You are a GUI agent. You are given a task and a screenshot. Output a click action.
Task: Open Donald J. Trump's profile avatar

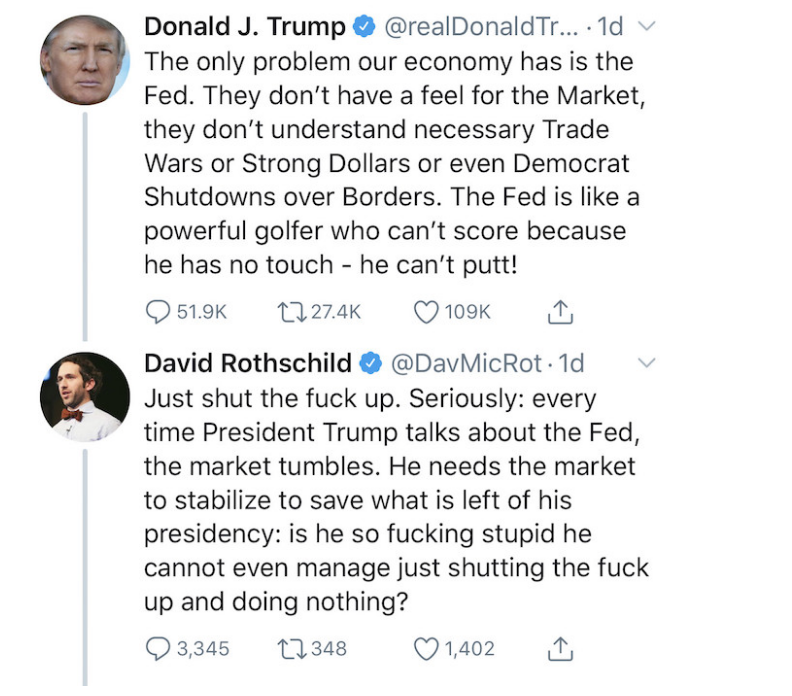point(85,60)
